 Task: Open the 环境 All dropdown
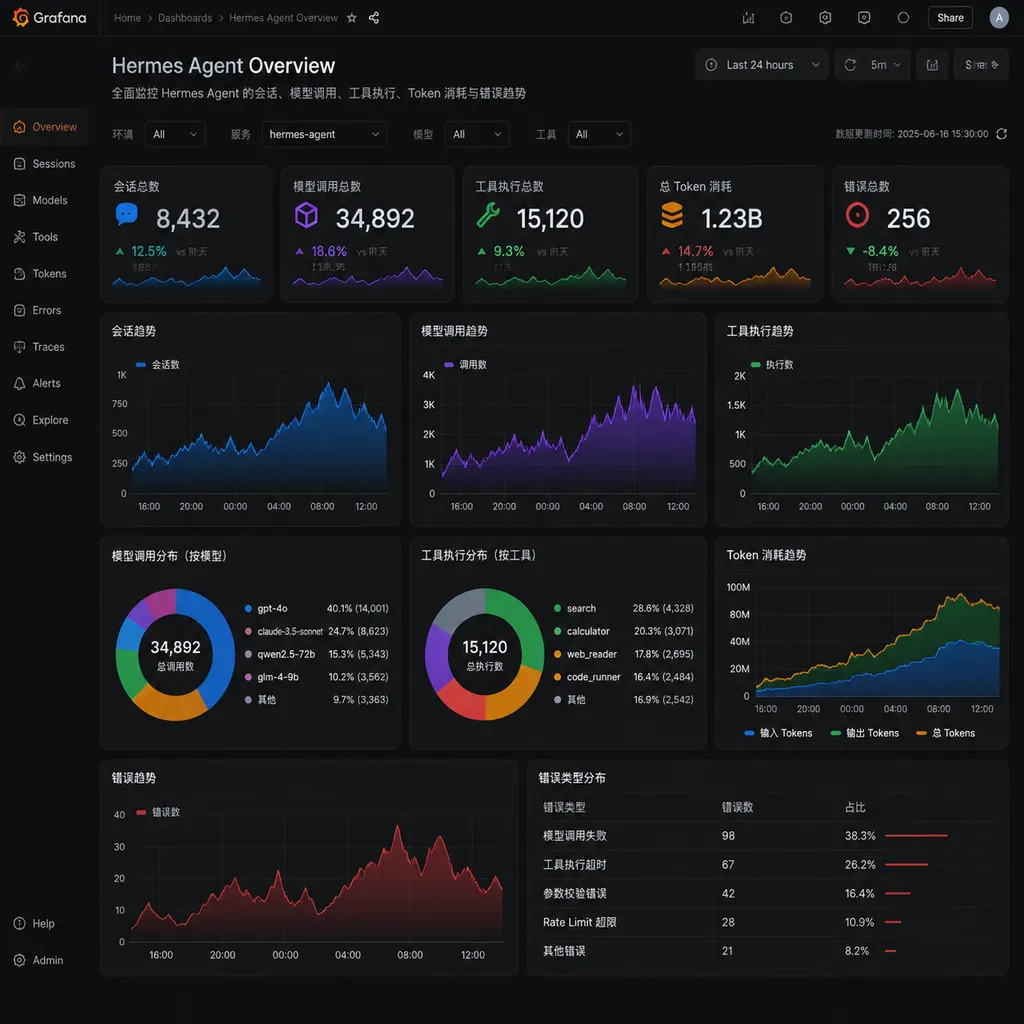[x=175, y=134]
